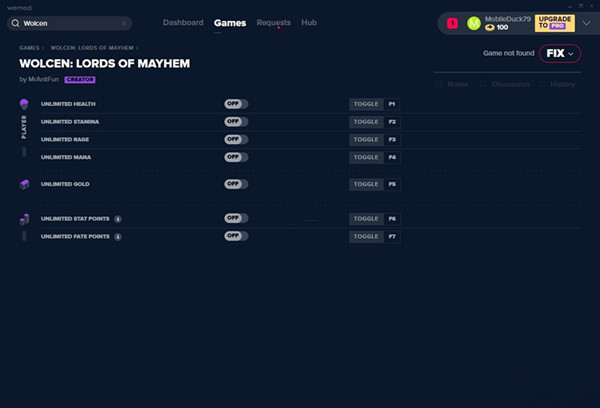Click the green M user avatar
Screen dimensions: 600x408
pyautogui.click(x=474, y=23)
